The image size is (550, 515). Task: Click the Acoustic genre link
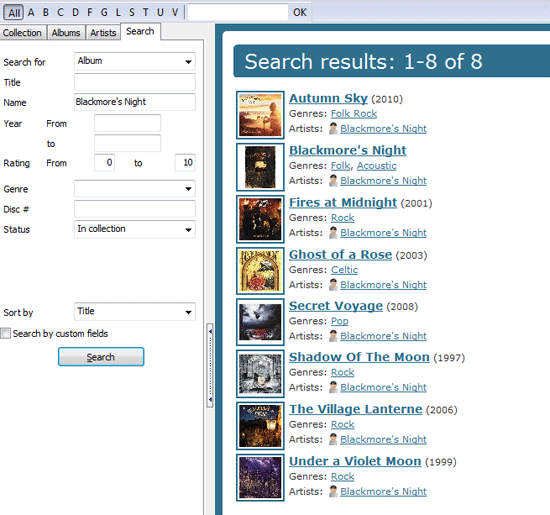point(377,166)
